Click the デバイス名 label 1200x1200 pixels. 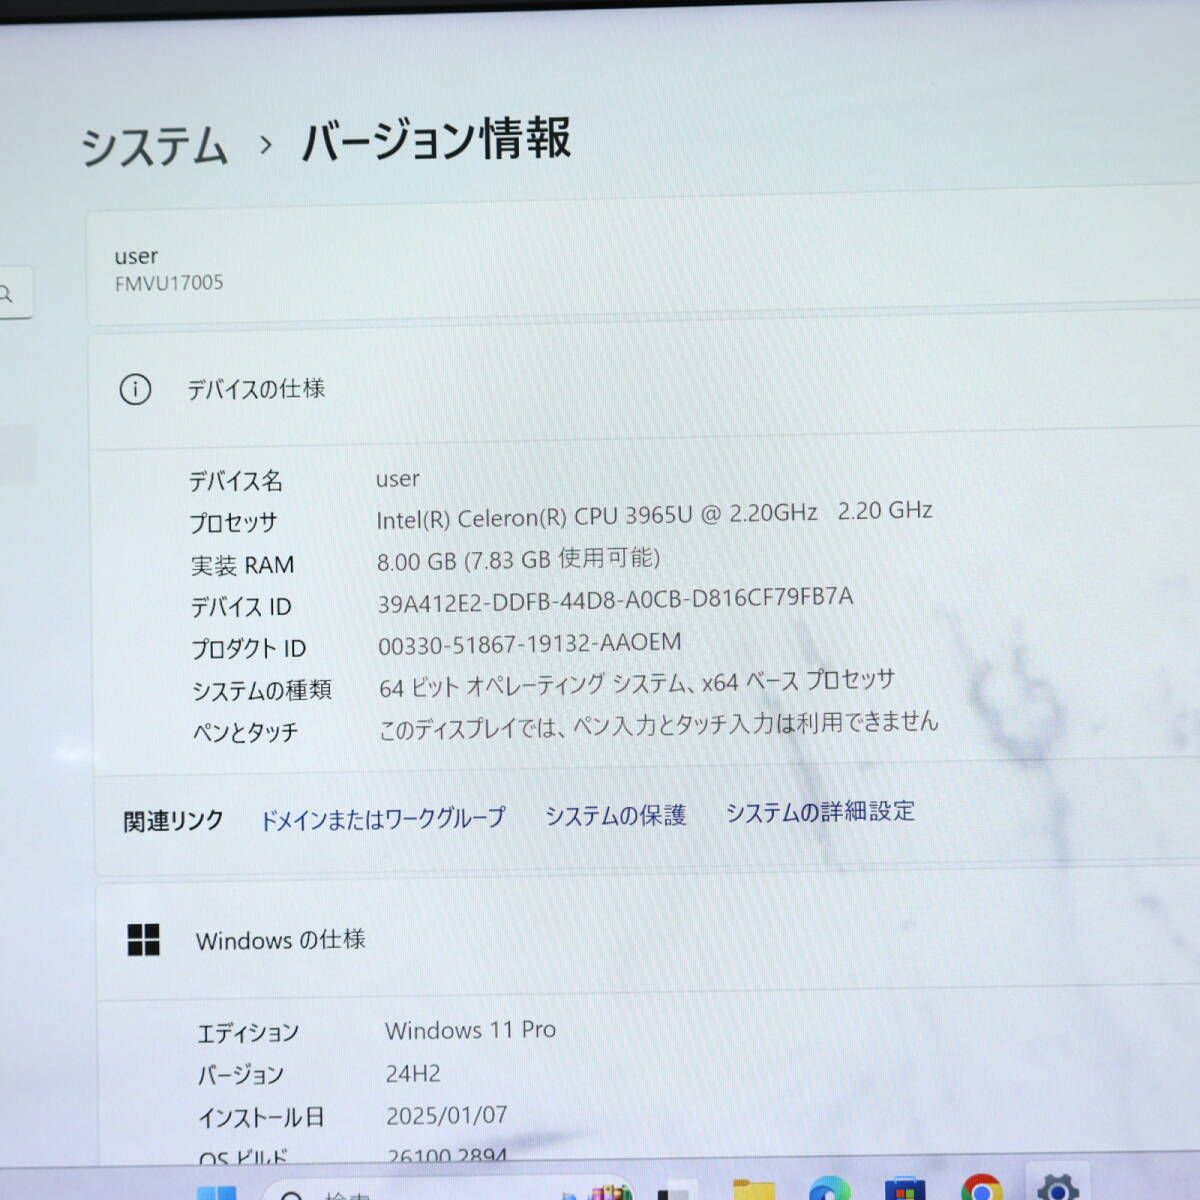point(236,481)
